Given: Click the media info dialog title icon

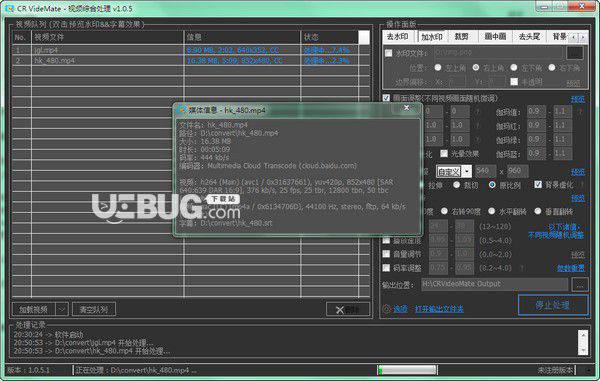Looking at the screenshot, I should point(183,110).
